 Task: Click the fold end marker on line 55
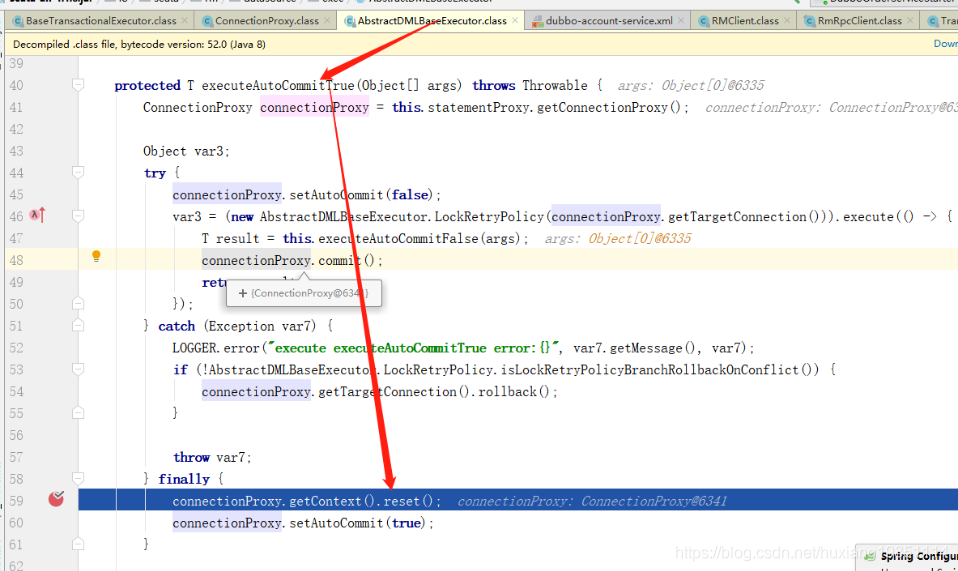pos(78,413)
